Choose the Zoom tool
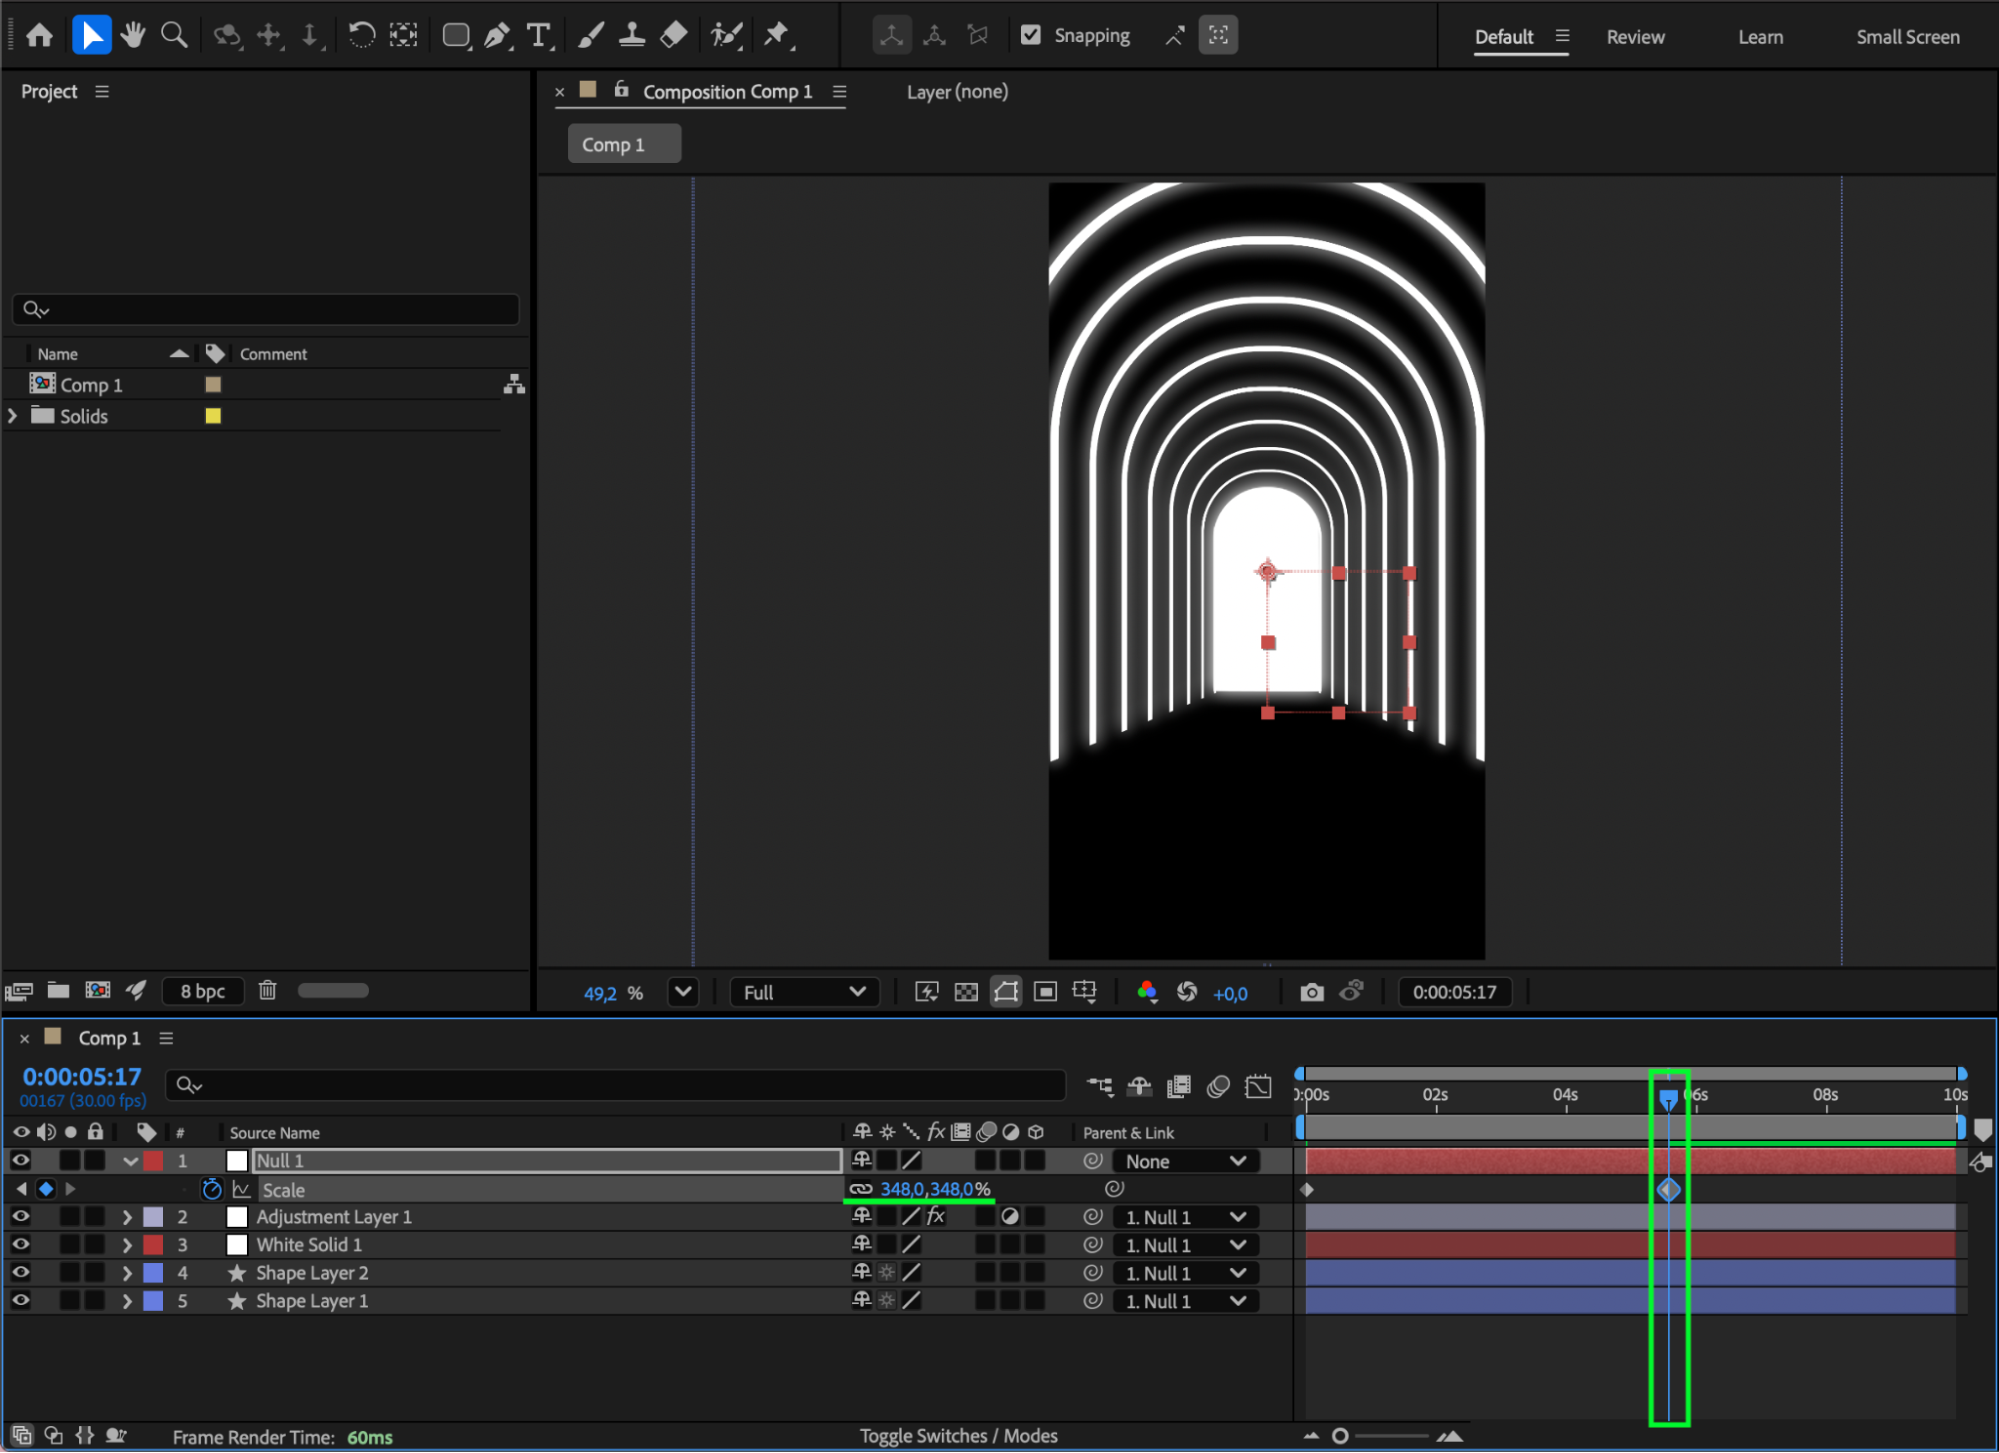1999x1453 pixels. [x=174, y=36]
